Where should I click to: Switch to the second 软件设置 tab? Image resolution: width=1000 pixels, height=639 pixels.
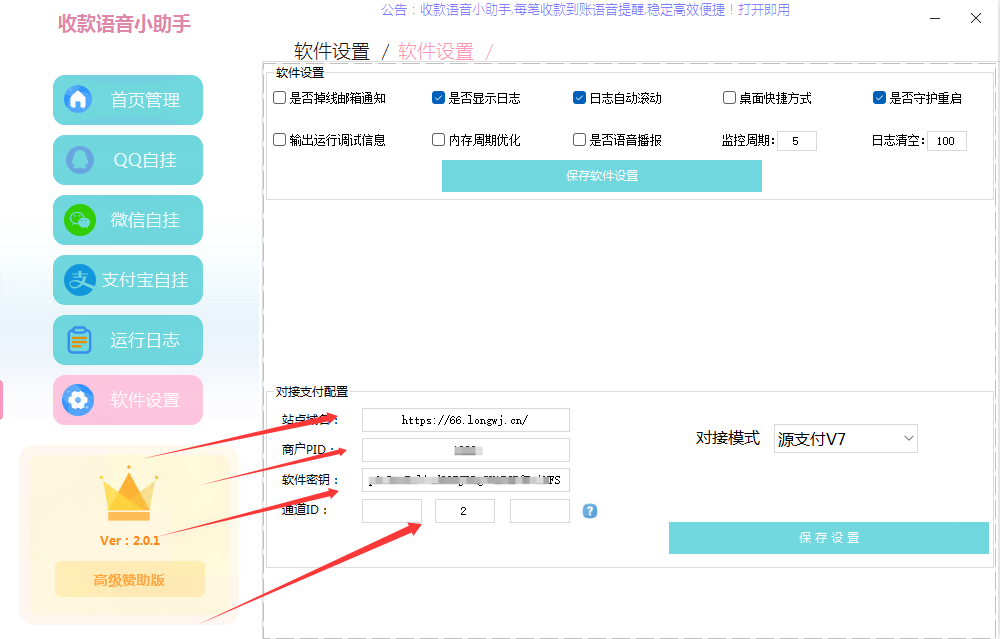(x=435, y=51)
